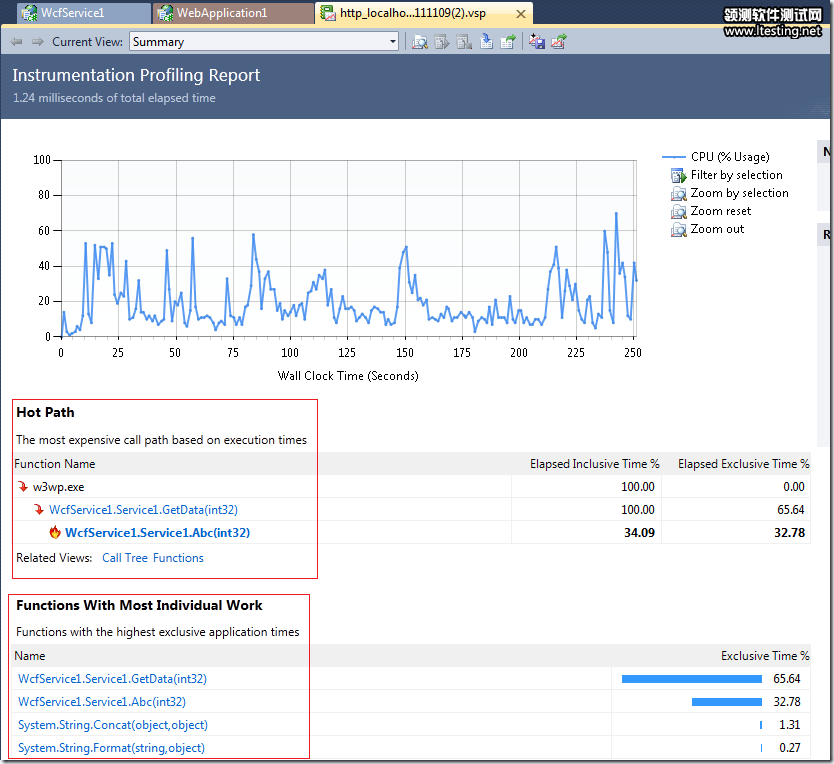Click the navigate forward arrow

tap(38, 41)
